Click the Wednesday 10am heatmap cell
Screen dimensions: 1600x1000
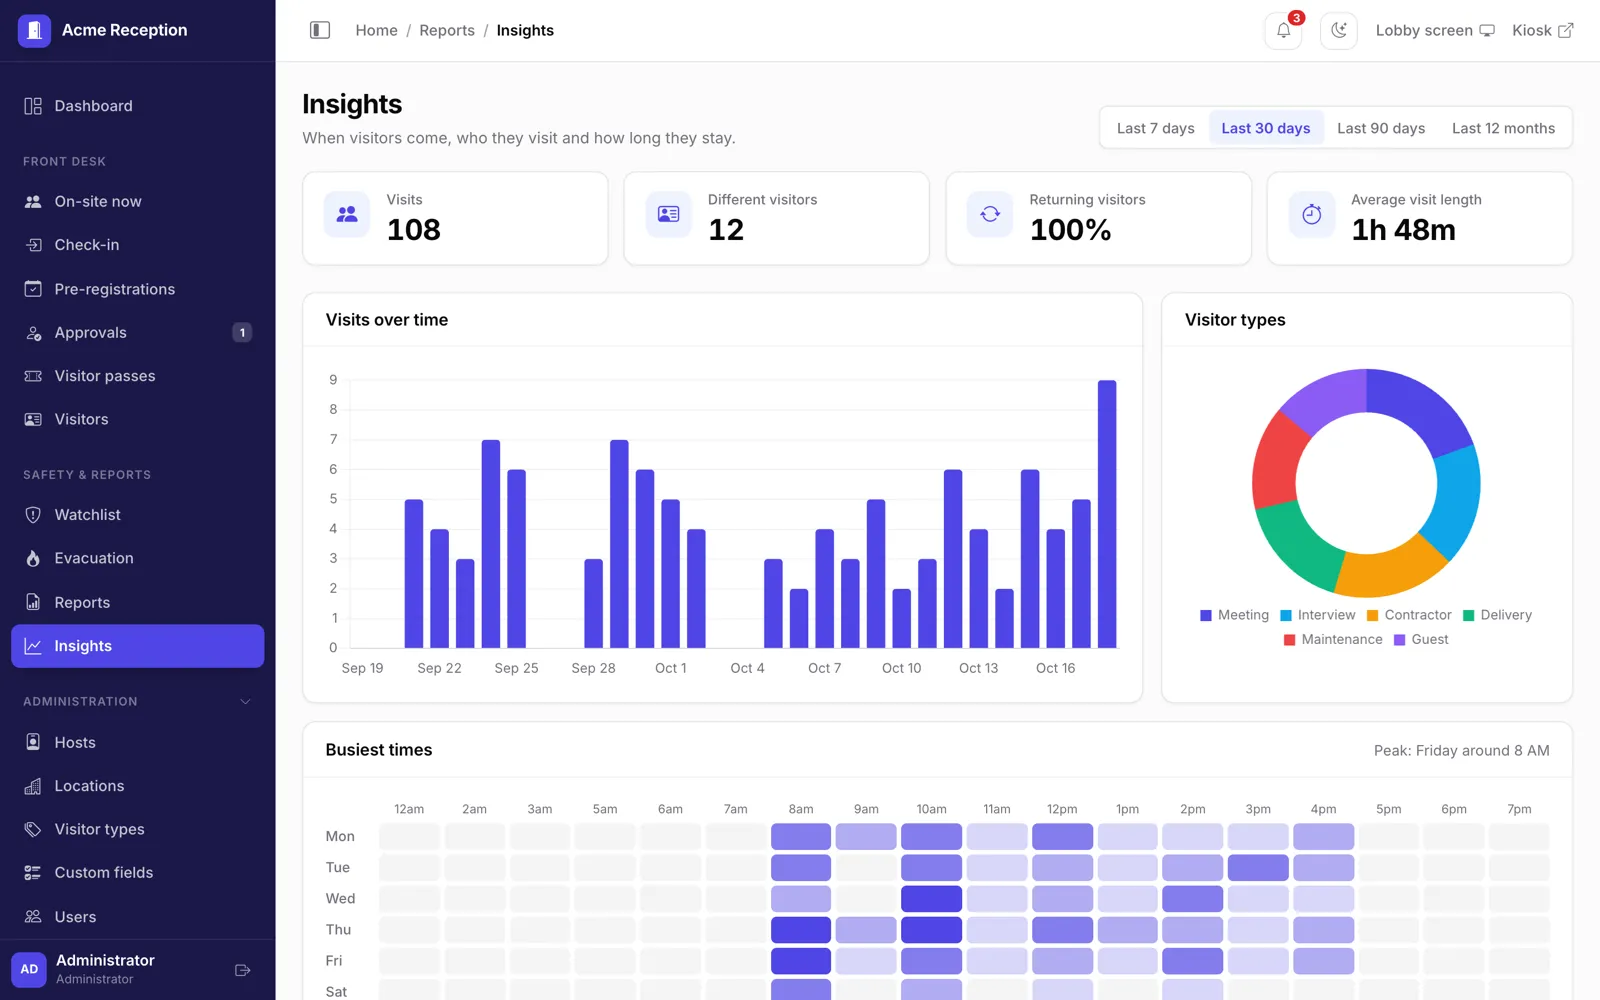click(931, 898)
